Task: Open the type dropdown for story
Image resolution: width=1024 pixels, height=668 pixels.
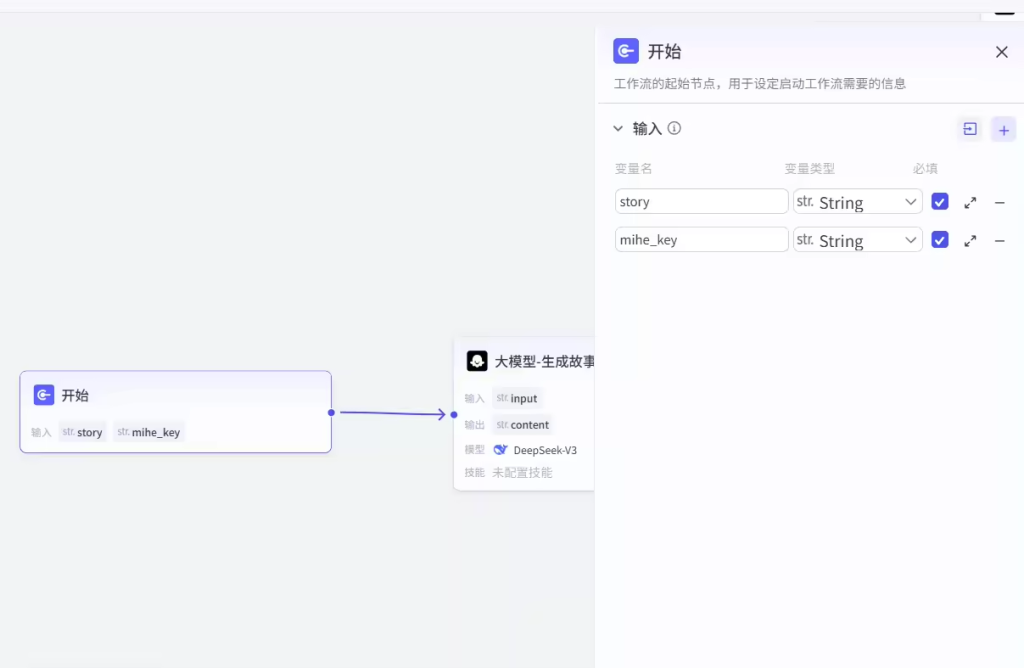Action: click(x=858, y=202)
